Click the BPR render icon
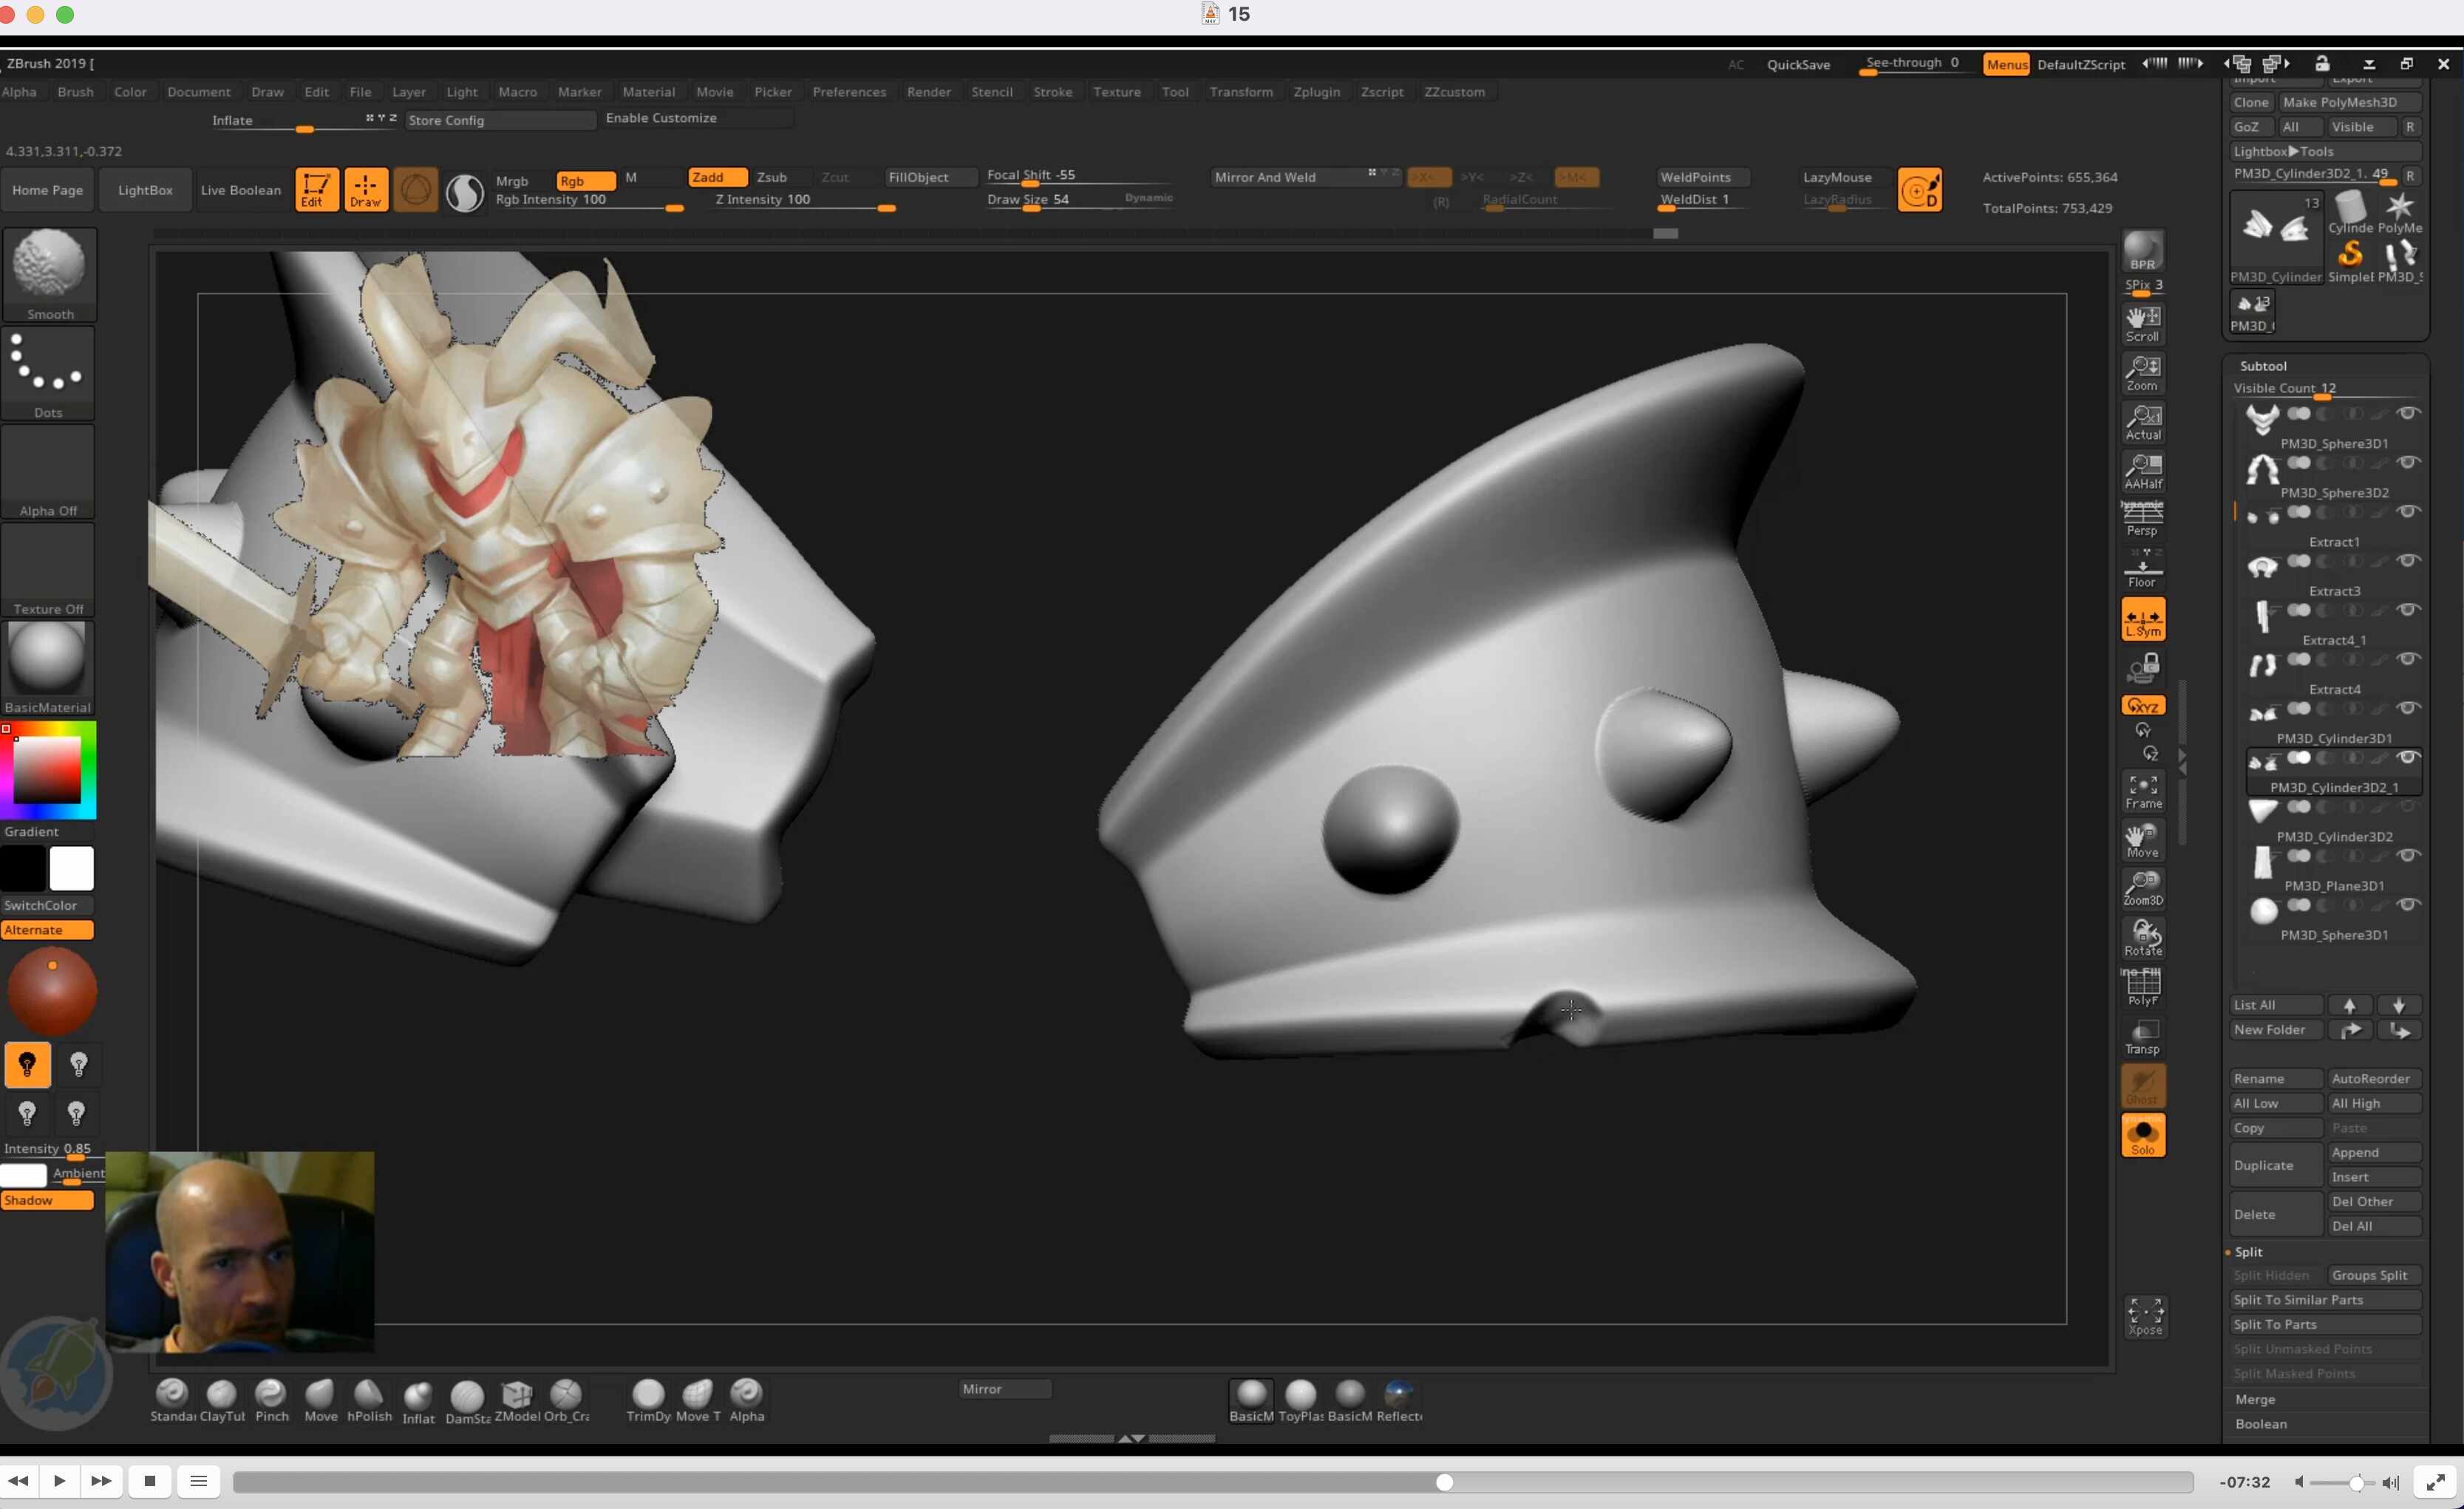This screenshot has width=2464, height=1509. [2143, 251]
